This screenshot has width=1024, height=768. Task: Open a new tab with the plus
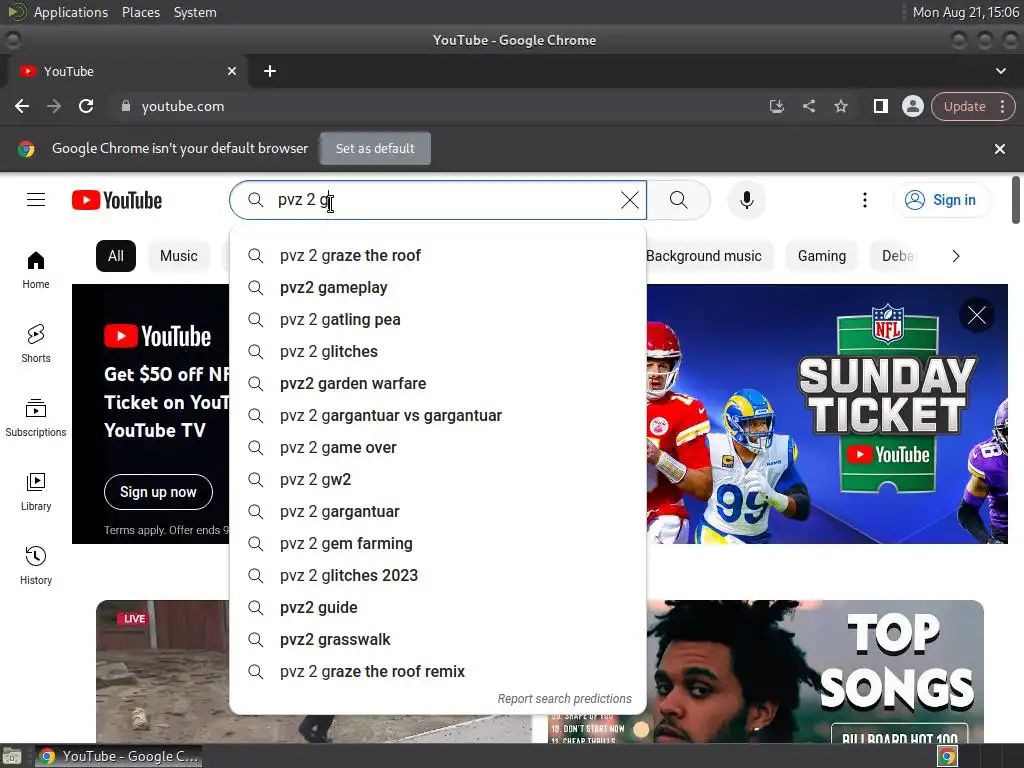pyautogui.click(x=270, y=71)
